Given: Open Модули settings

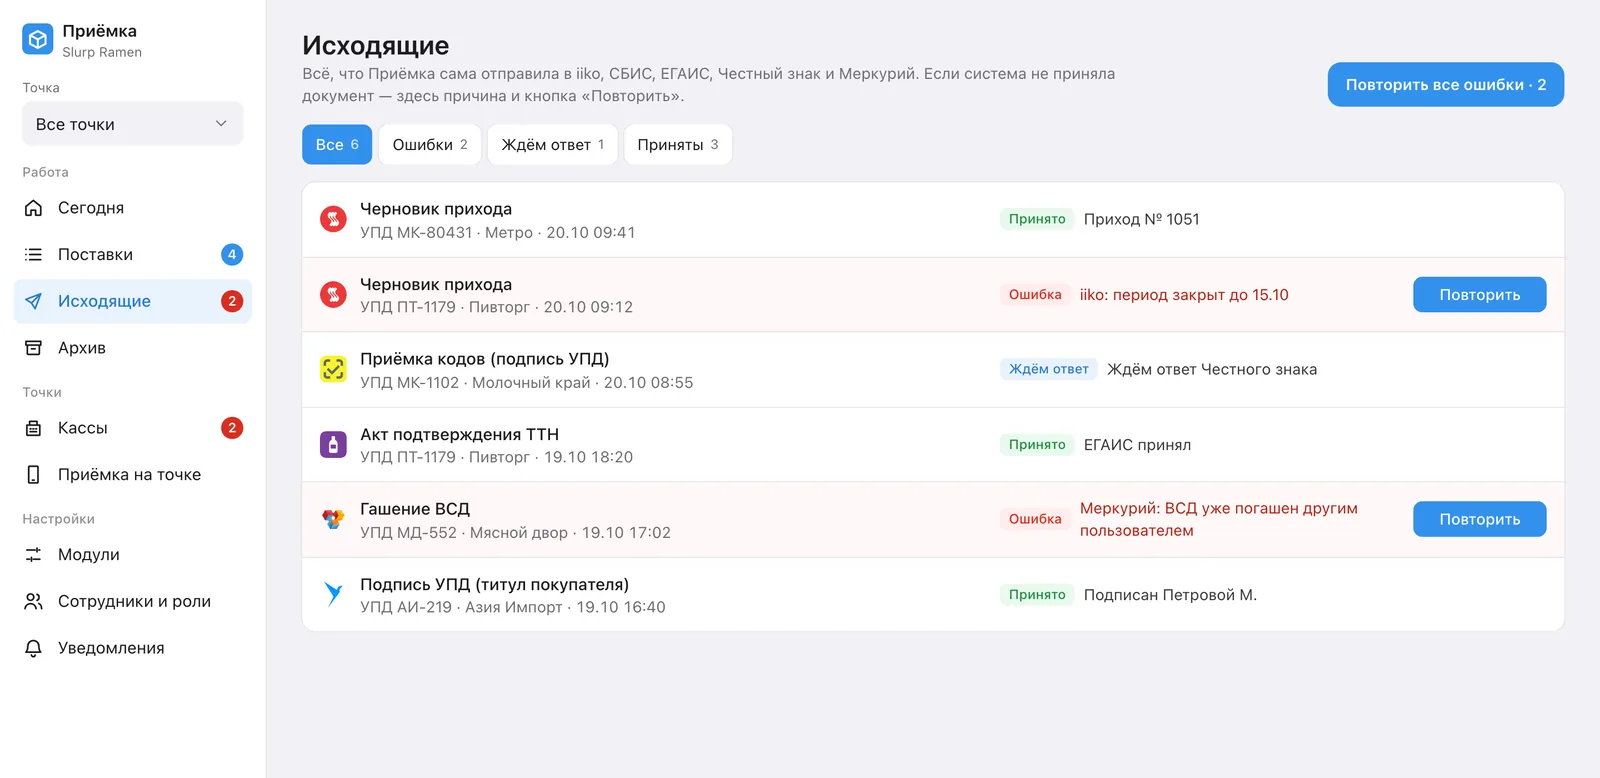Looking at the screenshot, I should click(x=132, y=554).
